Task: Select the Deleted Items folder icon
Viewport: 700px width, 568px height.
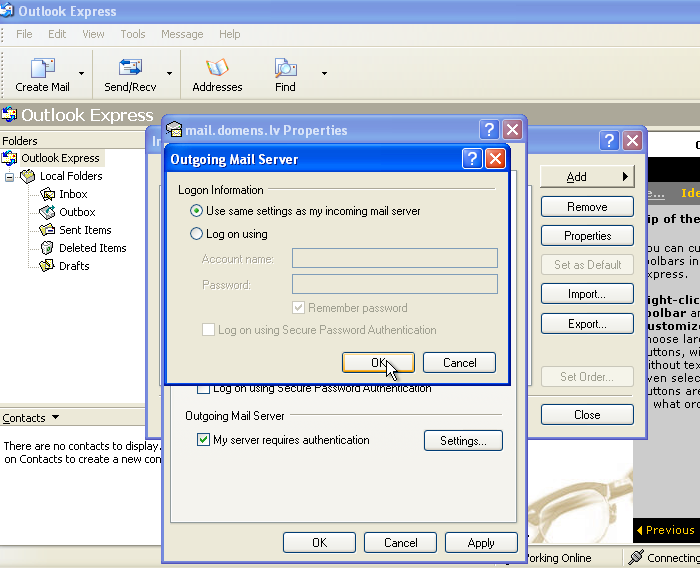Action: click(47, 248)
